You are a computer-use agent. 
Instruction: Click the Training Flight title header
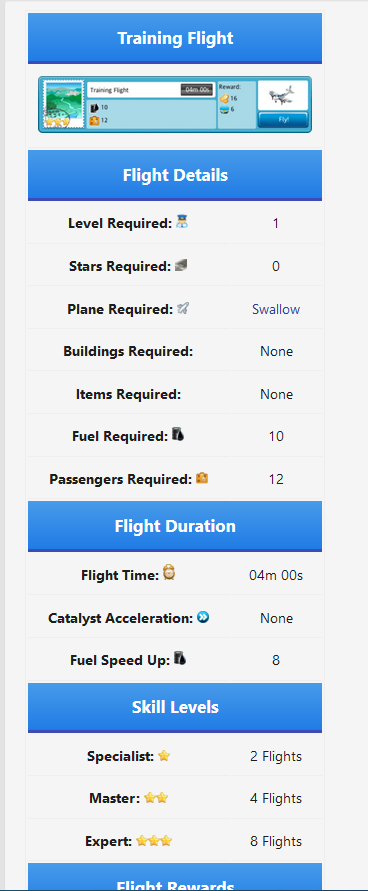[175, 39]
